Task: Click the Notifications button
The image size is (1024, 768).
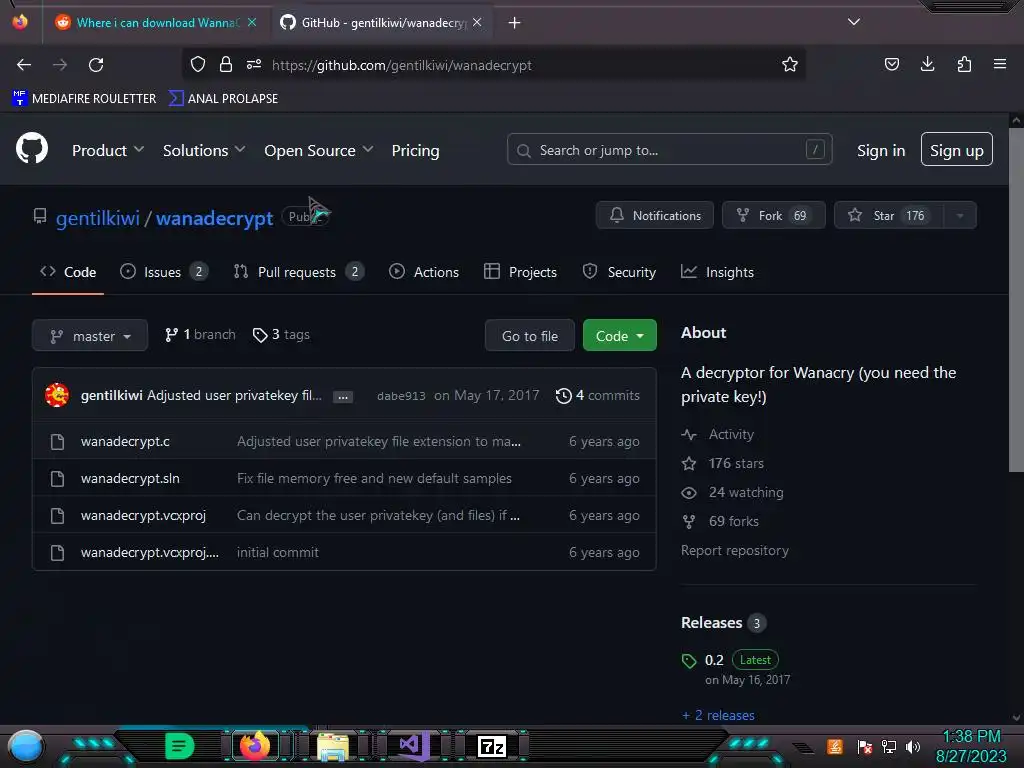Action: tap(655, 216)
